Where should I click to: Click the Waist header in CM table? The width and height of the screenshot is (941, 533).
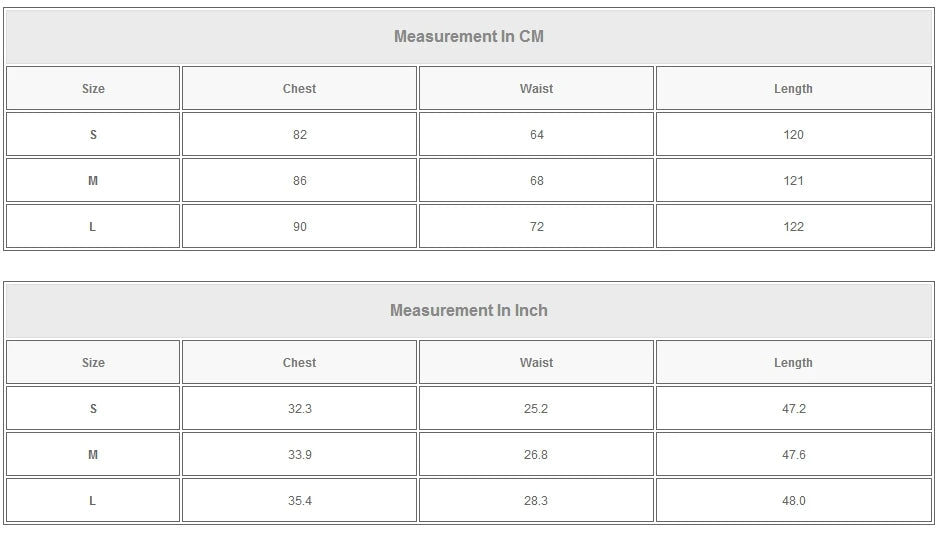536,89
